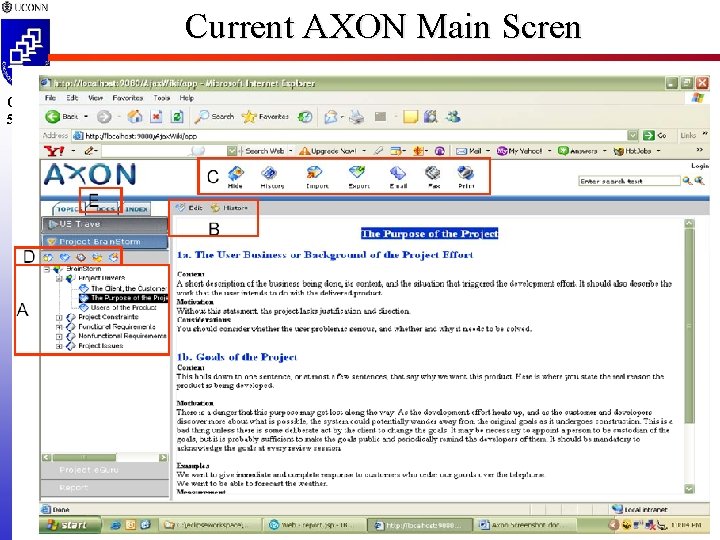Select 'The Client, the Customer' tree item
The image size is (720, 540).
coord(123,288)
